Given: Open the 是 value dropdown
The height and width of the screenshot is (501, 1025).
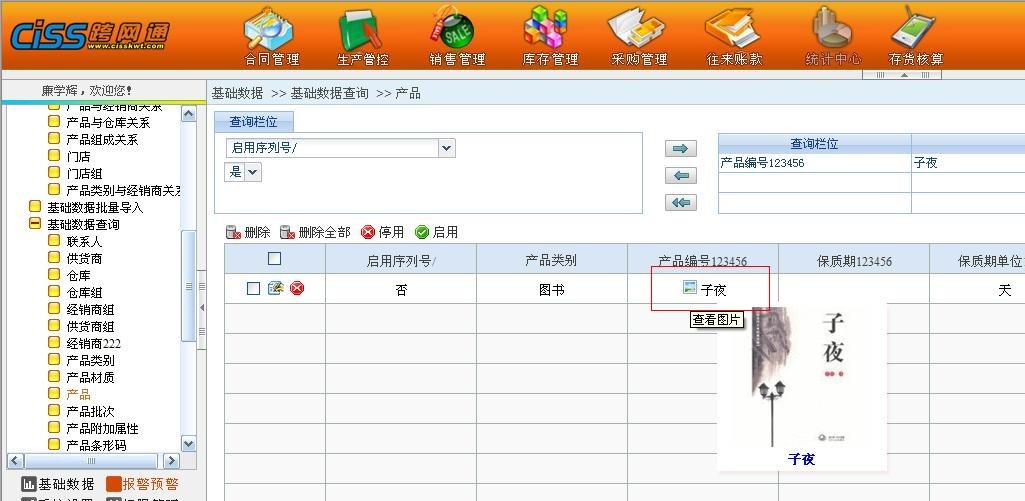Looking at the screenshot, I should pyautogui.click(x=253, y=172).
